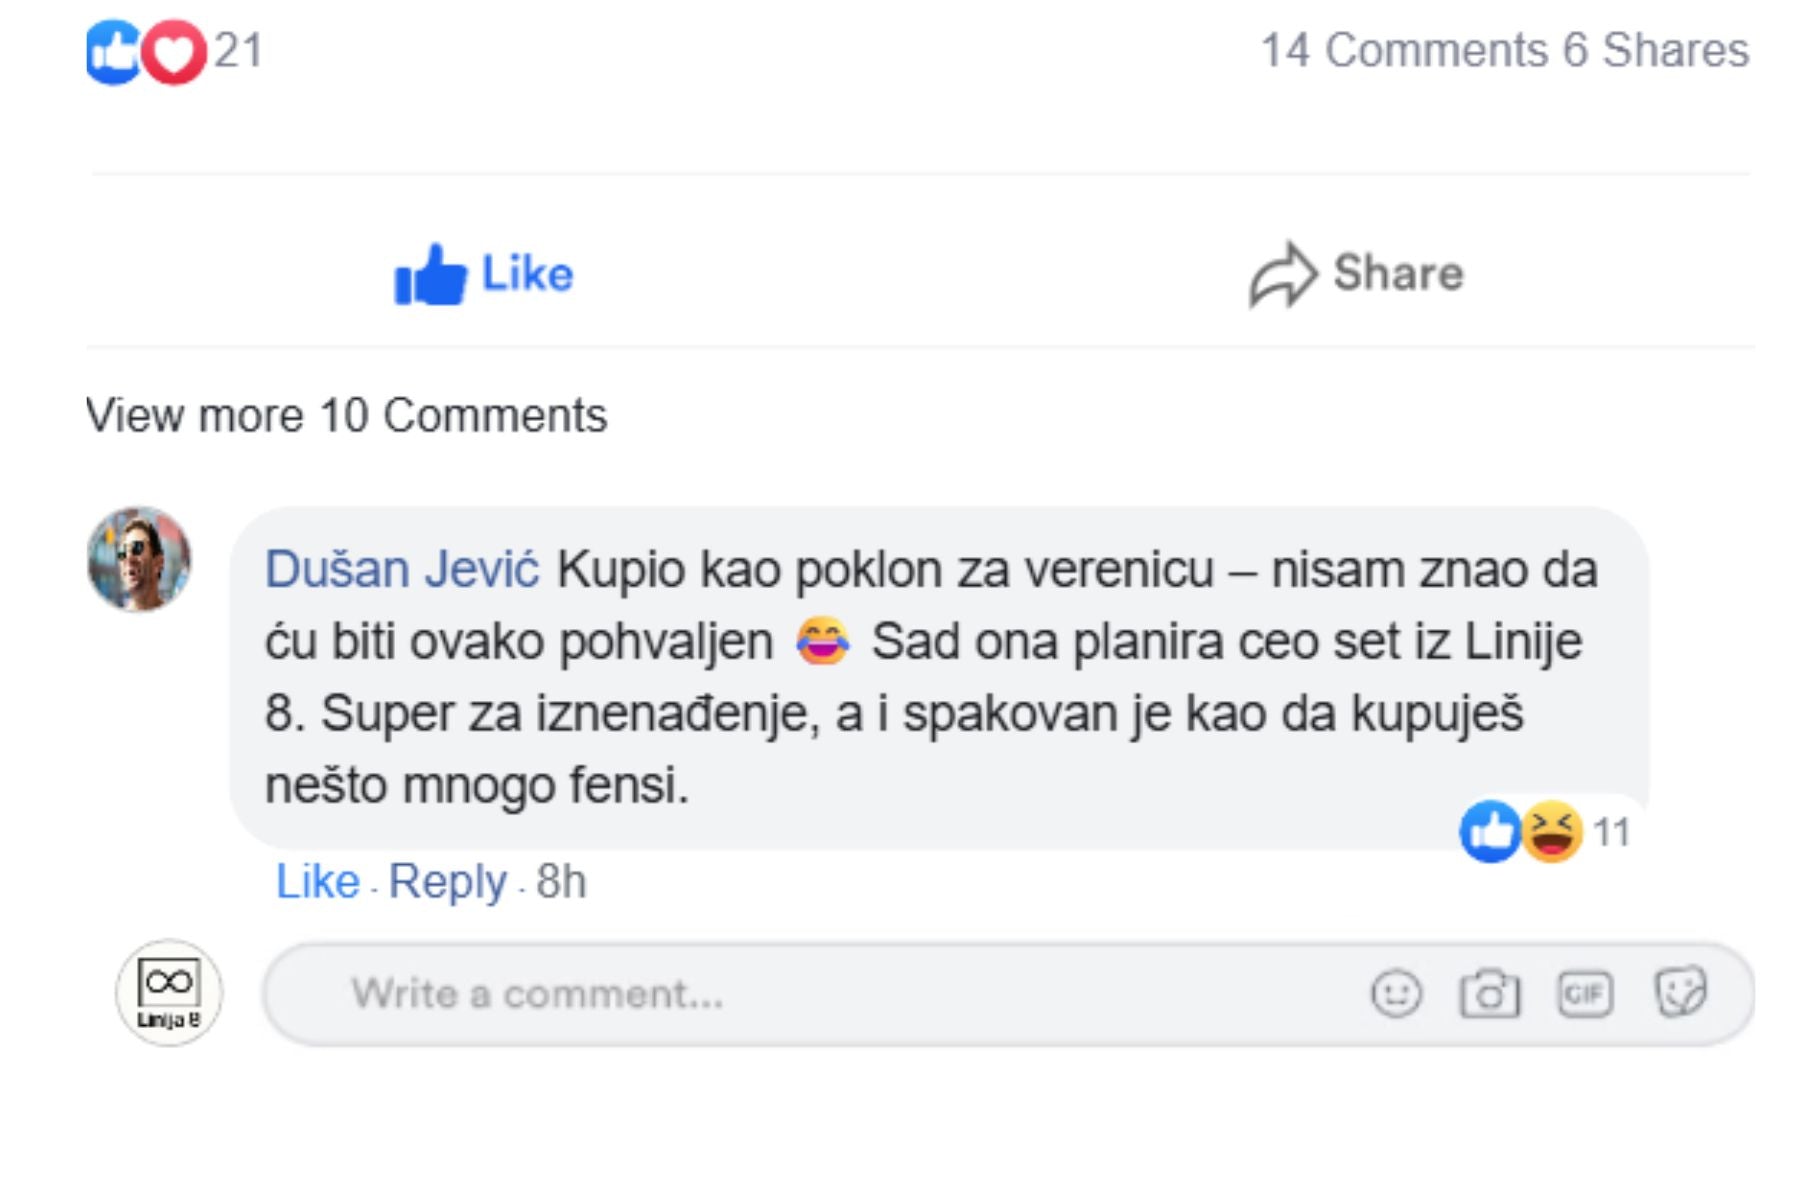Click the red heart reaction icon
The image size is (1800, 1200).
174,51
